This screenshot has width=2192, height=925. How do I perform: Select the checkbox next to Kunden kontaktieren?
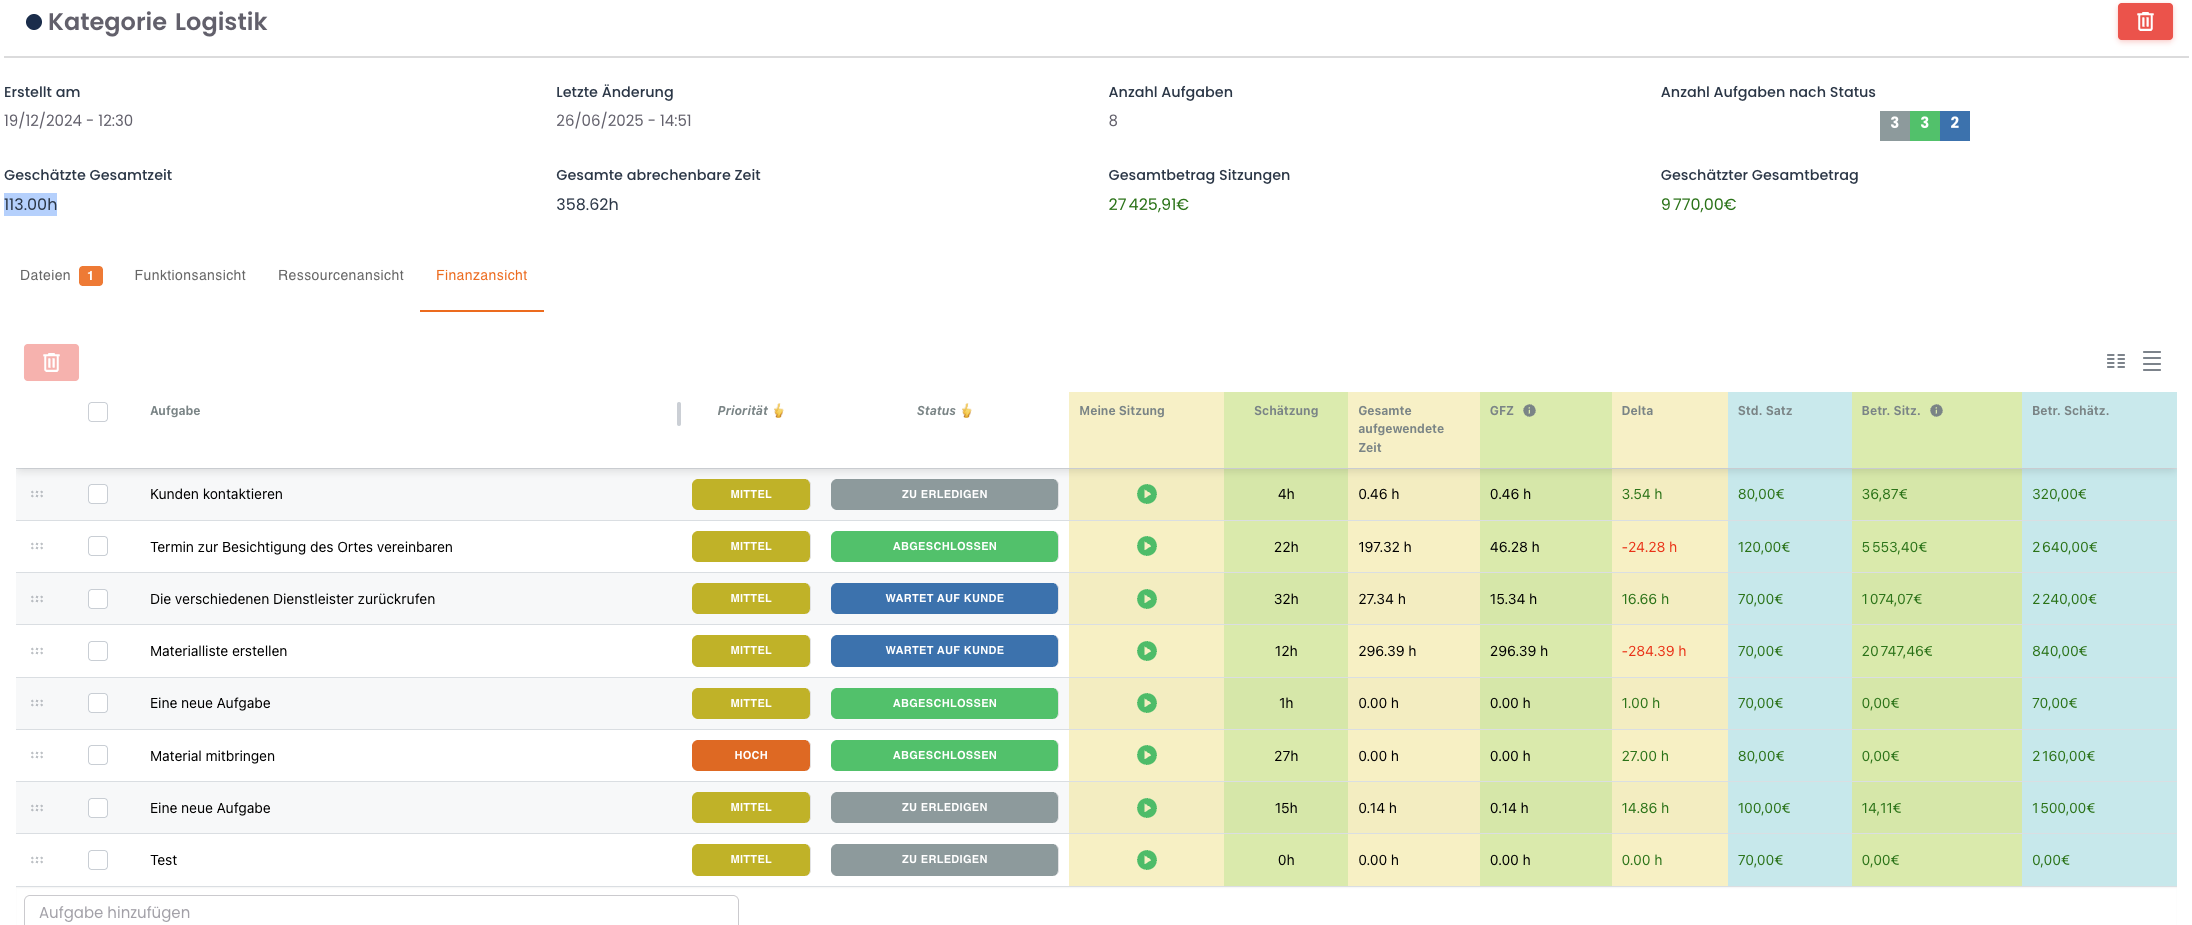[98, 494]
